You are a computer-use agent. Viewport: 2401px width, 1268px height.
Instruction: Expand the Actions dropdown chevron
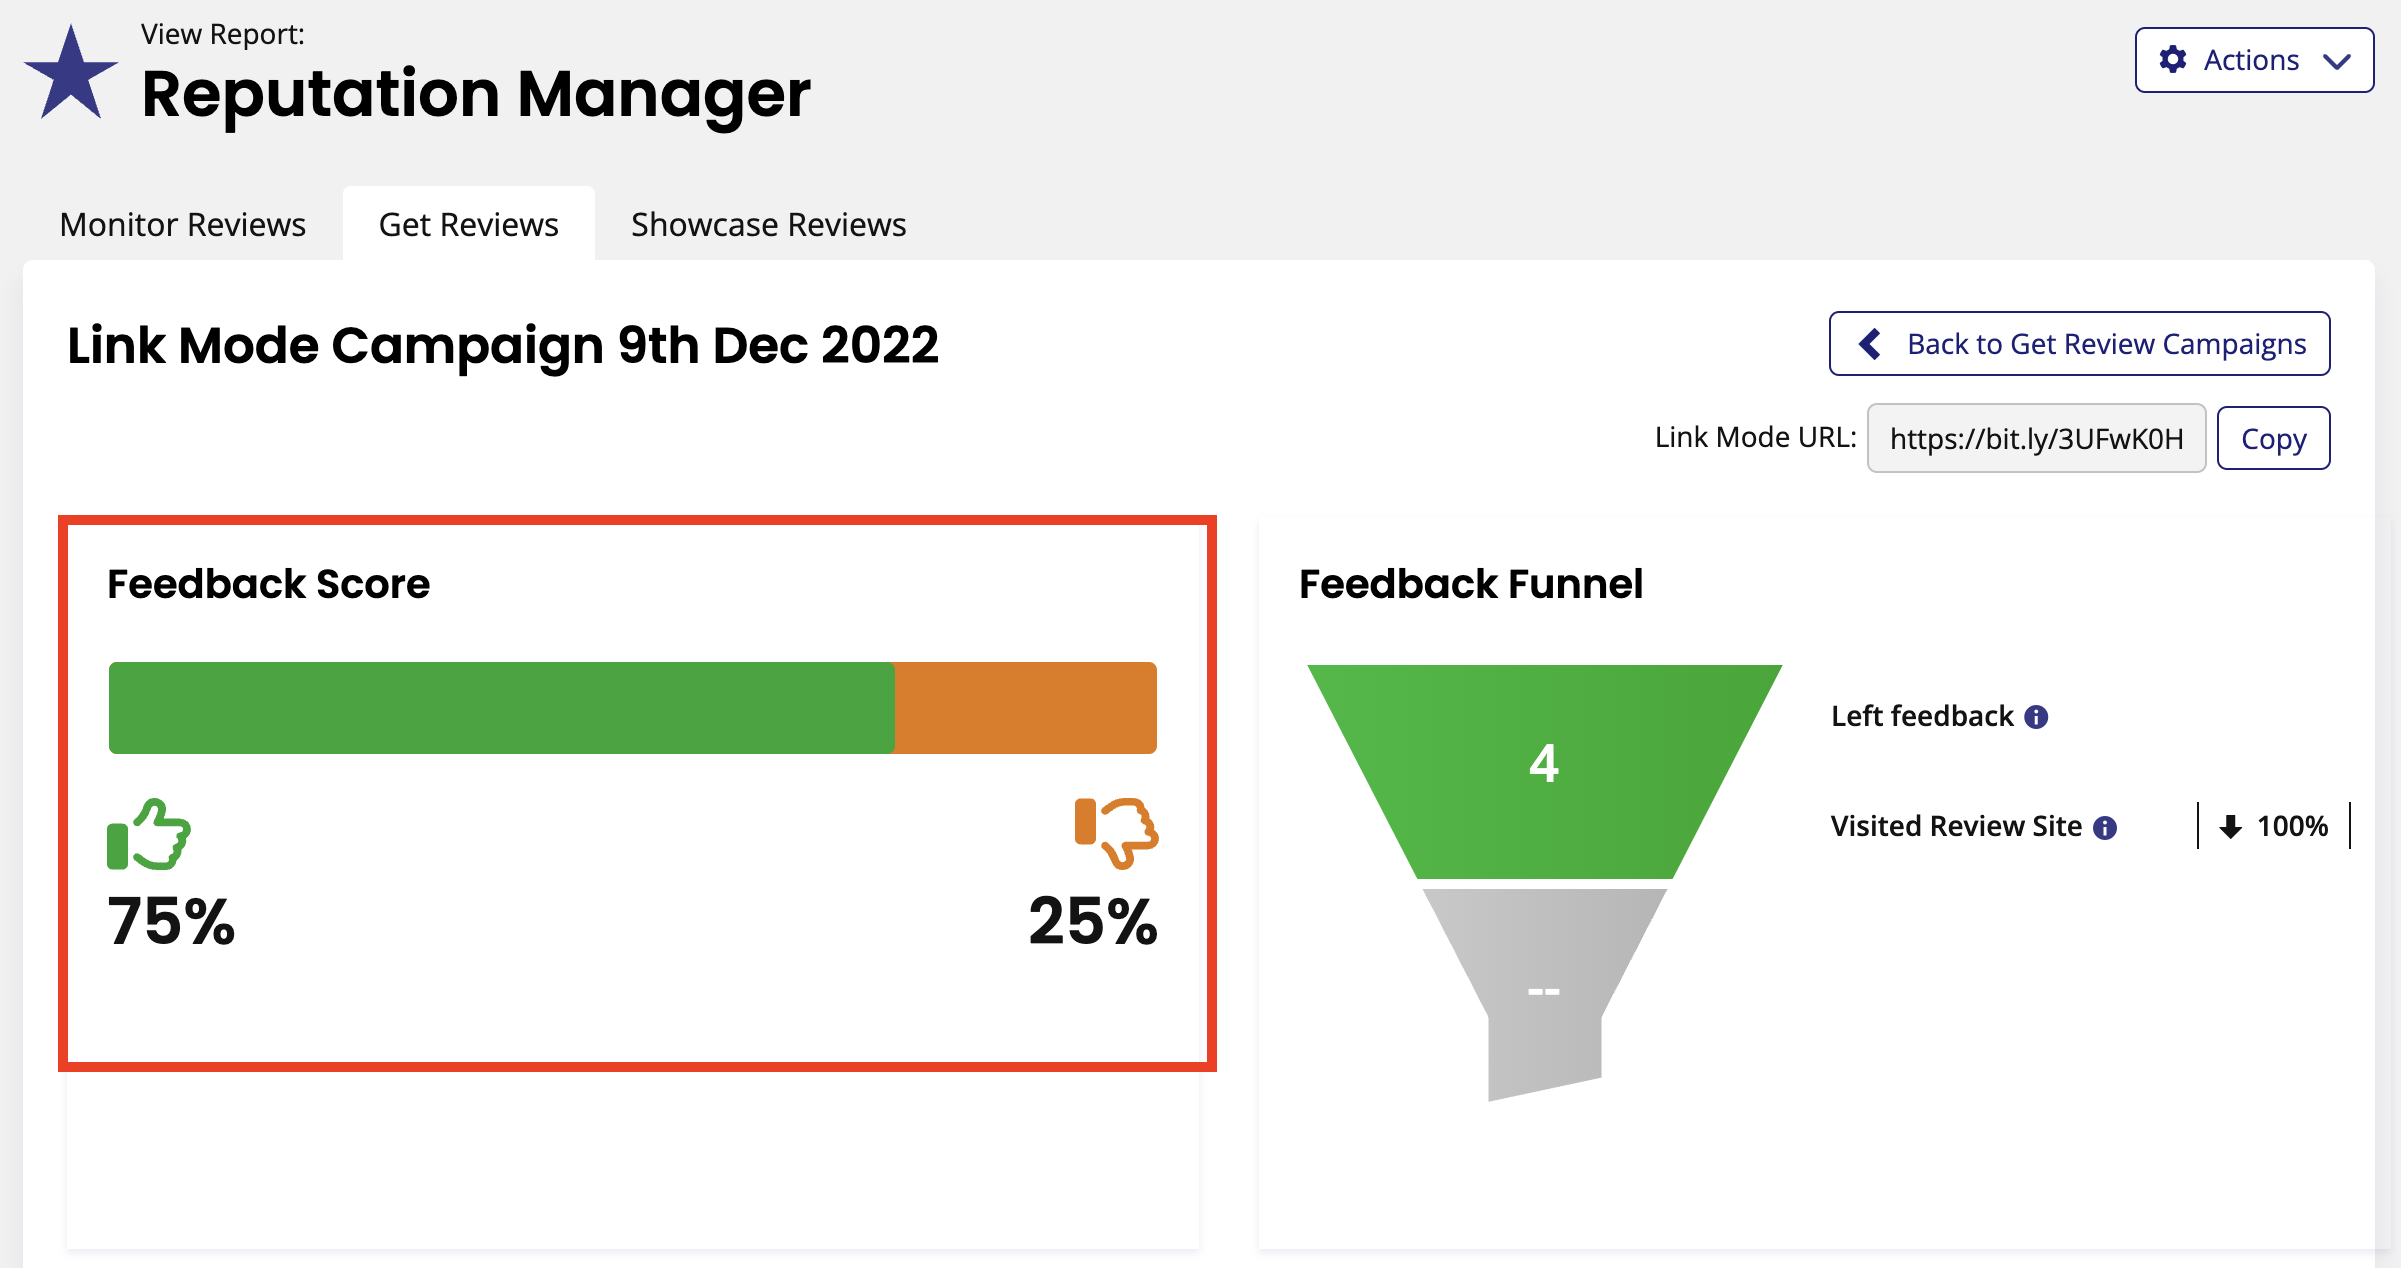[2336, 61]
